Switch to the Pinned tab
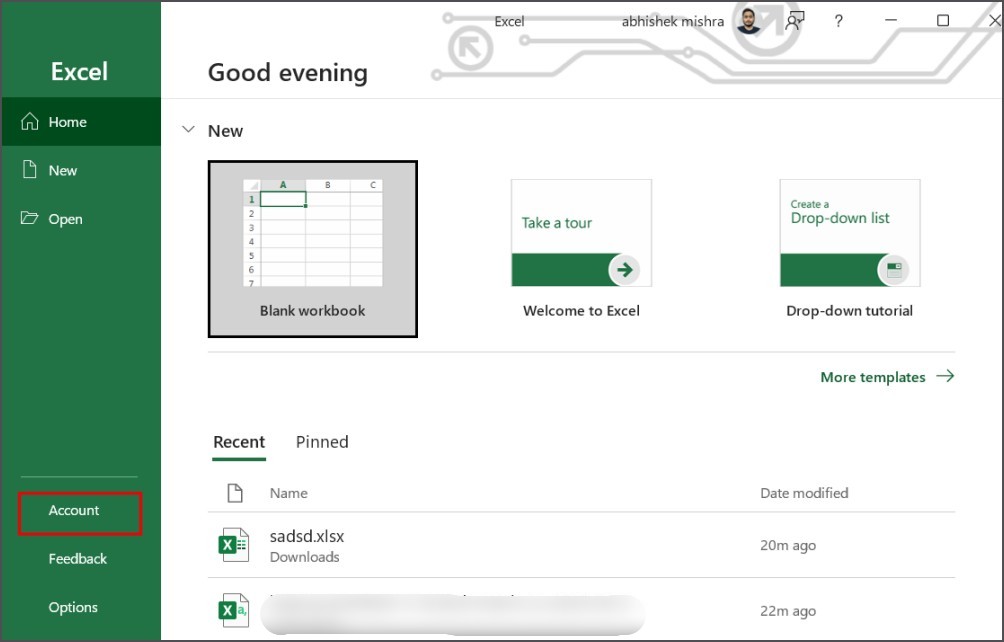 (322, 442)
